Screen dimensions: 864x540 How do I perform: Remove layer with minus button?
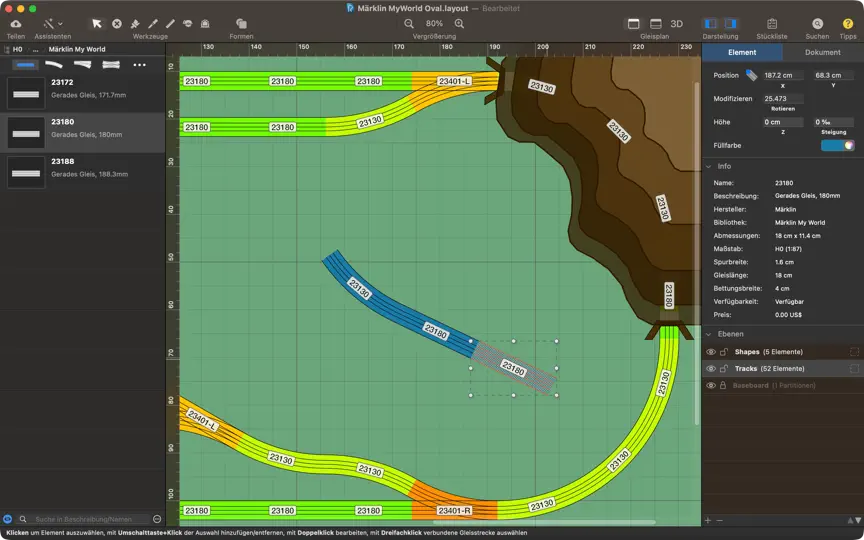coord(719,520)
